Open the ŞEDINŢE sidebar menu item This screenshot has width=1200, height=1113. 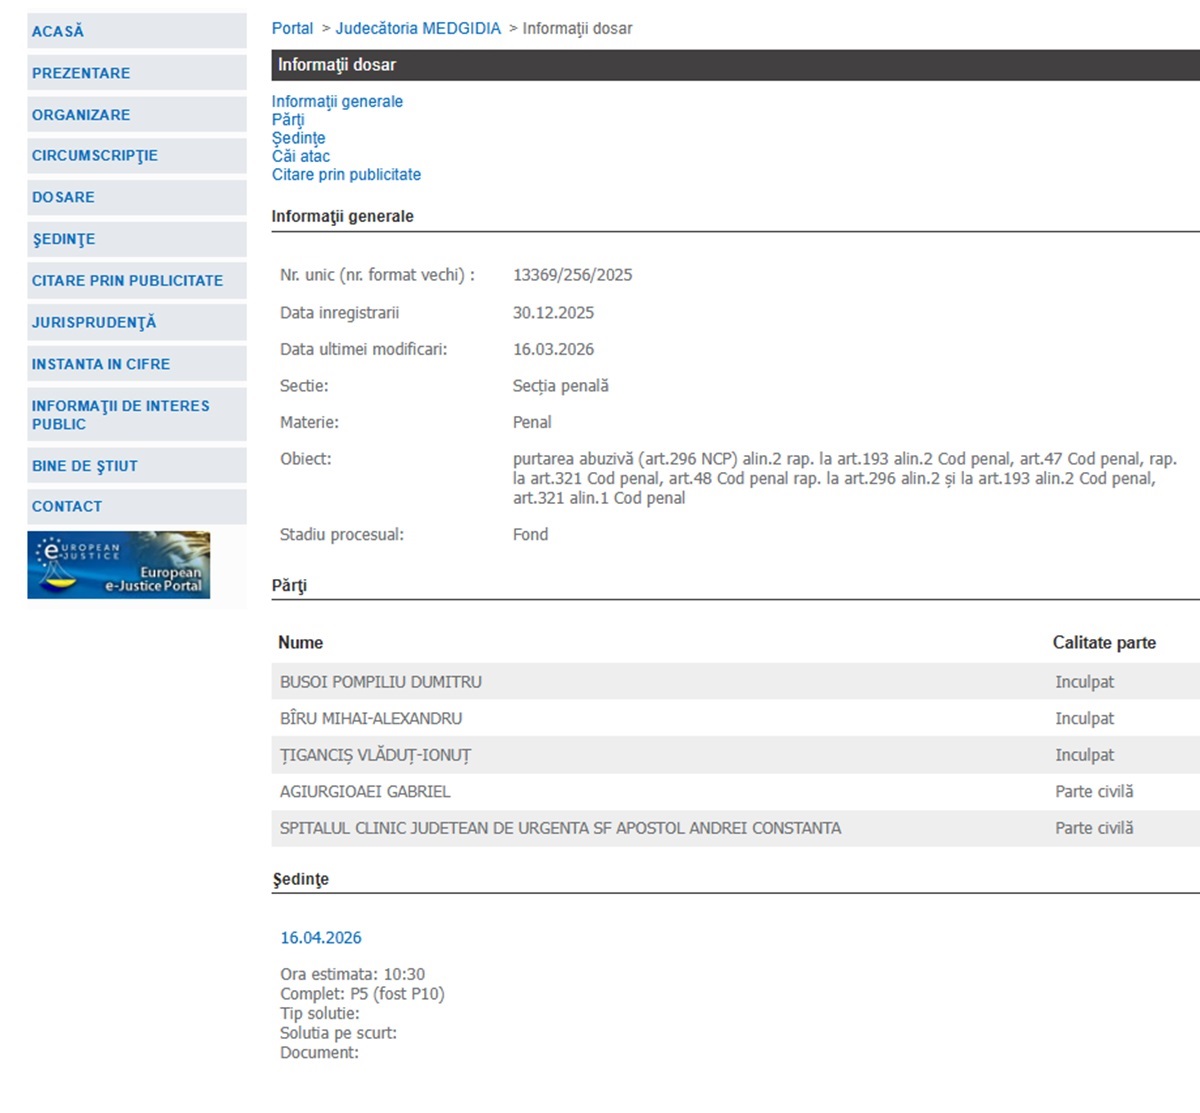pos(64,239)
